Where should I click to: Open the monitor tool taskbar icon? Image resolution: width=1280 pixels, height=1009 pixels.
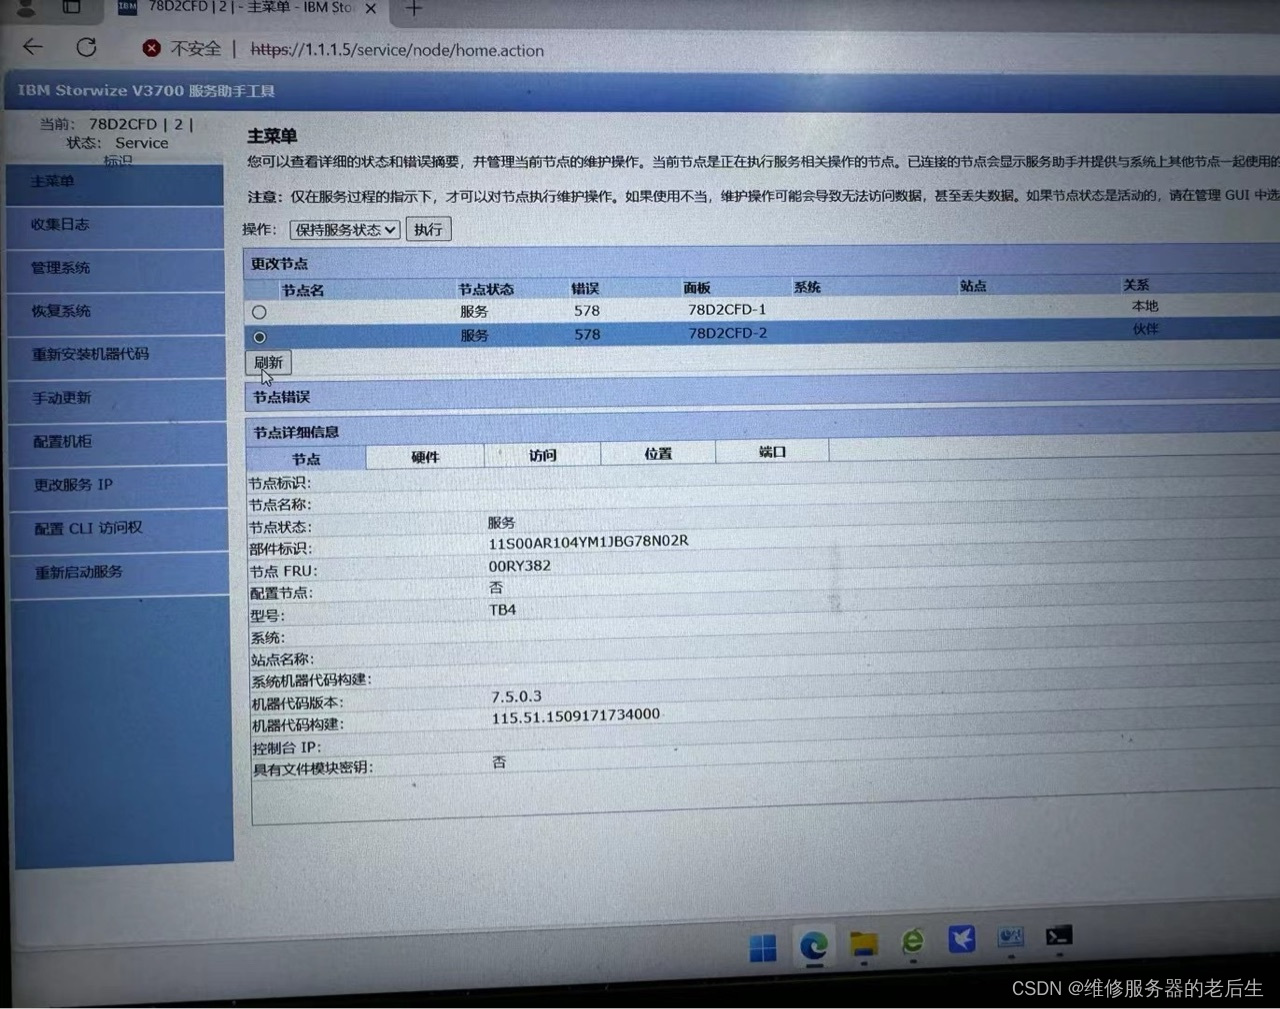tap(1011, 937)
